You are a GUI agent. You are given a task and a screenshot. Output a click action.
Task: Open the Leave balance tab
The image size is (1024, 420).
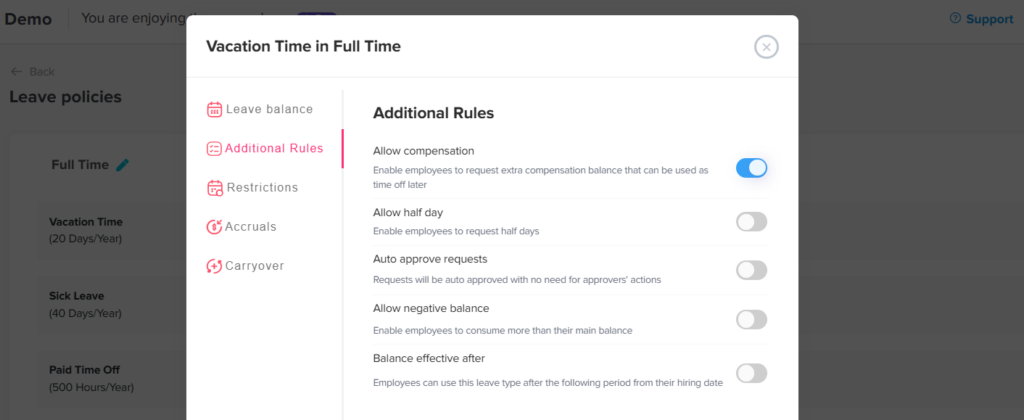[269, 110]
